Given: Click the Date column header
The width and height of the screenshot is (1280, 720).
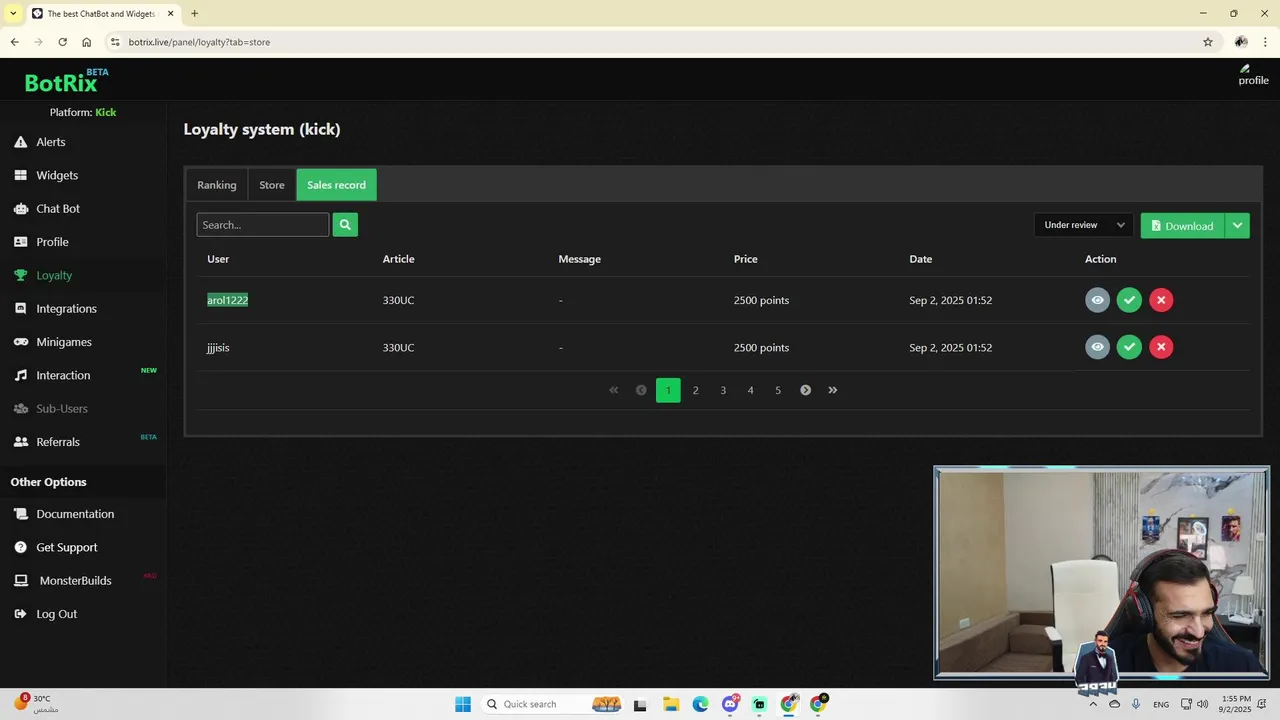Looking at the screenshot, I should pos(920,259).
